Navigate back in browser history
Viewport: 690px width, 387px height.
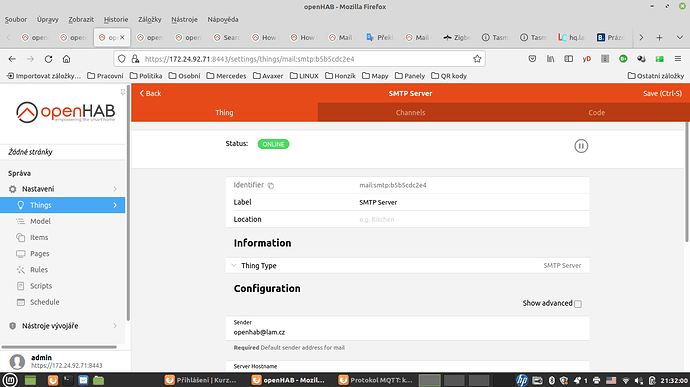12,59
